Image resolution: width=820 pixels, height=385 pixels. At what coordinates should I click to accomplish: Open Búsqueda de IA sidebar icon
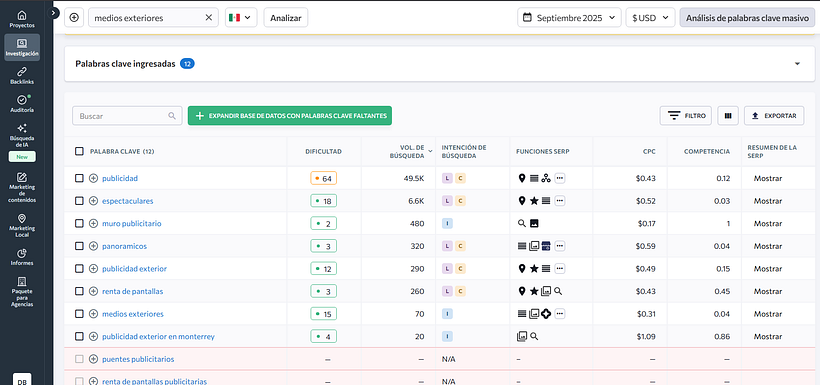(x=22, y=135)
